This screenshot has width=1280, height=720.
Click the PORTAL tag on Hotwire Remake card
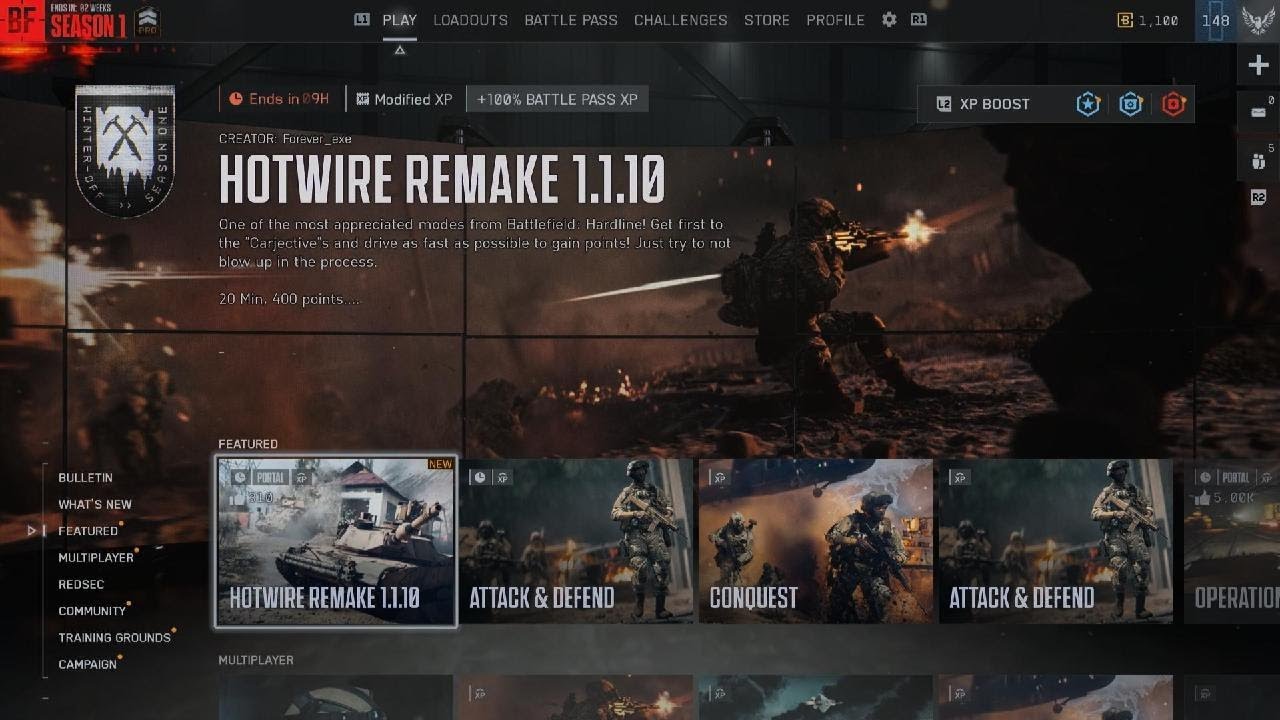click(x=270, y=478)
